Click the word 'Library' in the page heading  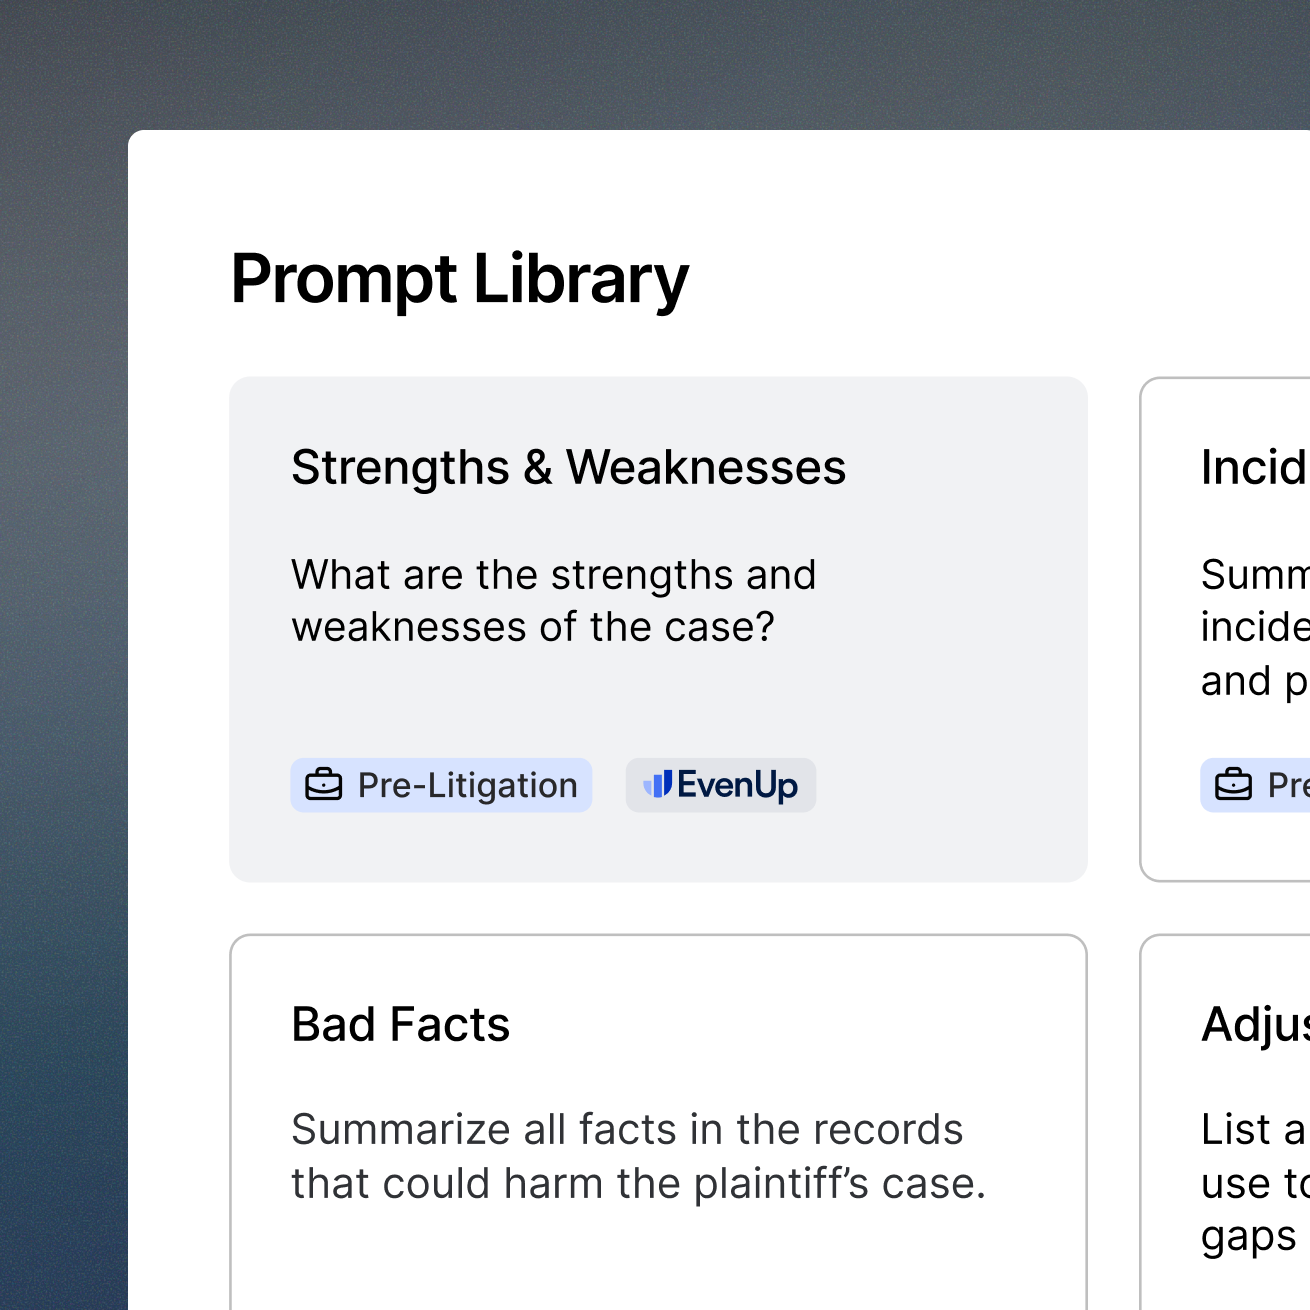point(580,279)
